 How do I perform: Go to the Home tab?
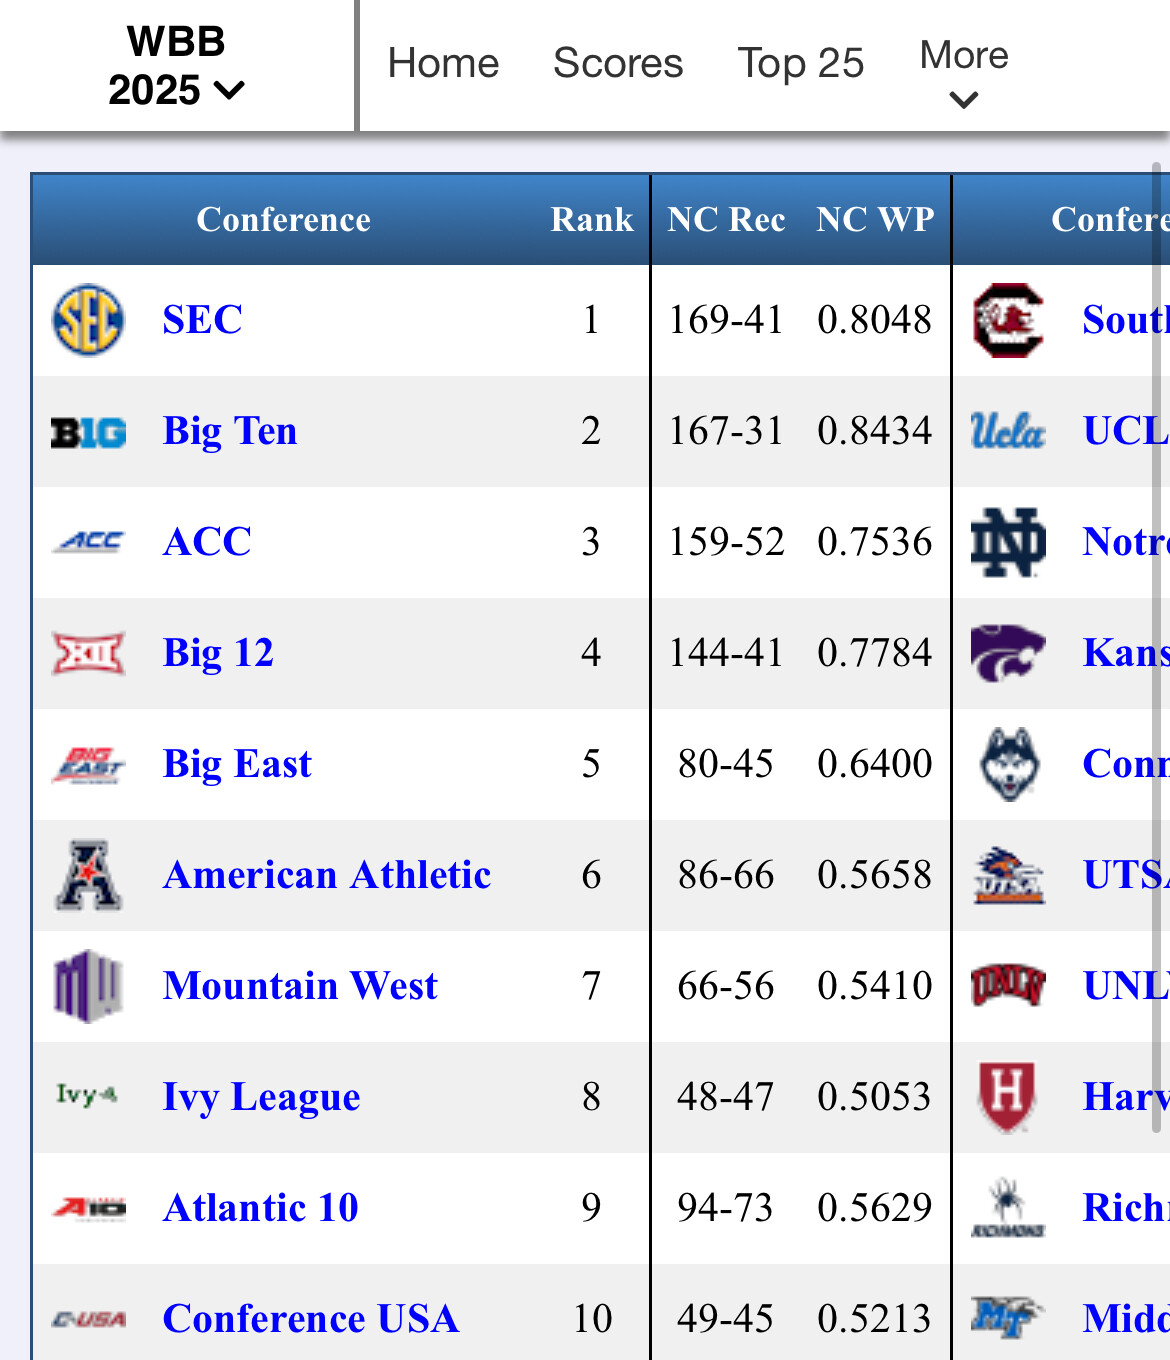coord(443,63)
